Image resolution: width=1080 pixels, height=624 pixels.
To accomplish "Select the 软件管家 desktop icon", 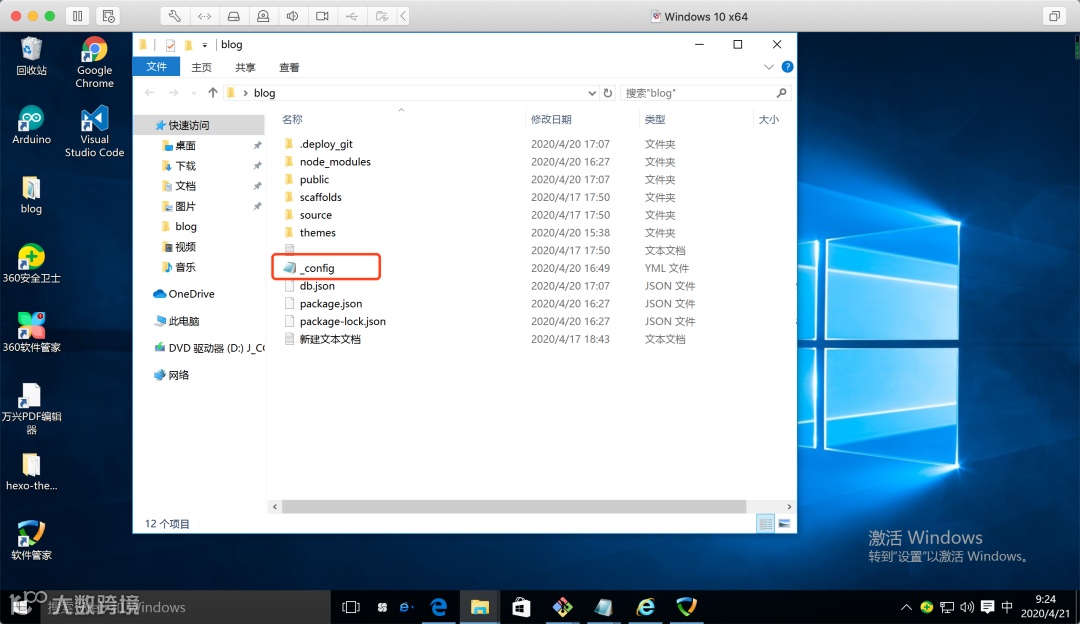I will point(31,541).
